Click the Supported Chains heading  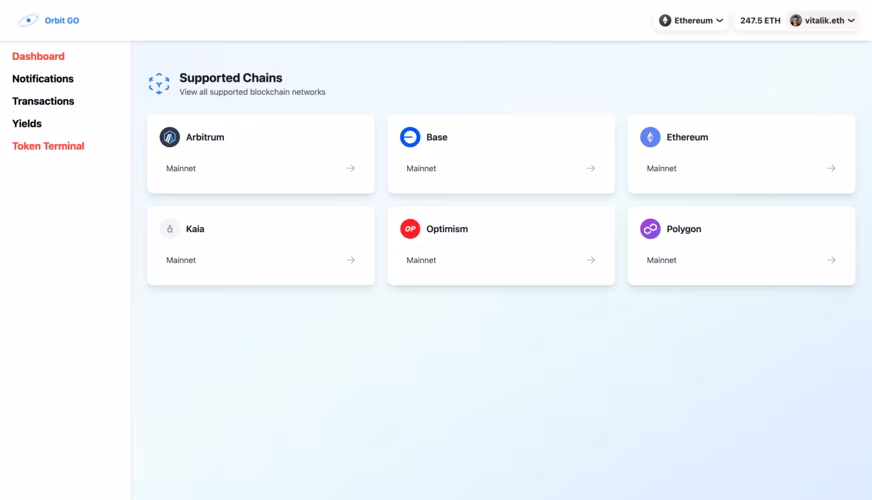[x=230, y=78]
